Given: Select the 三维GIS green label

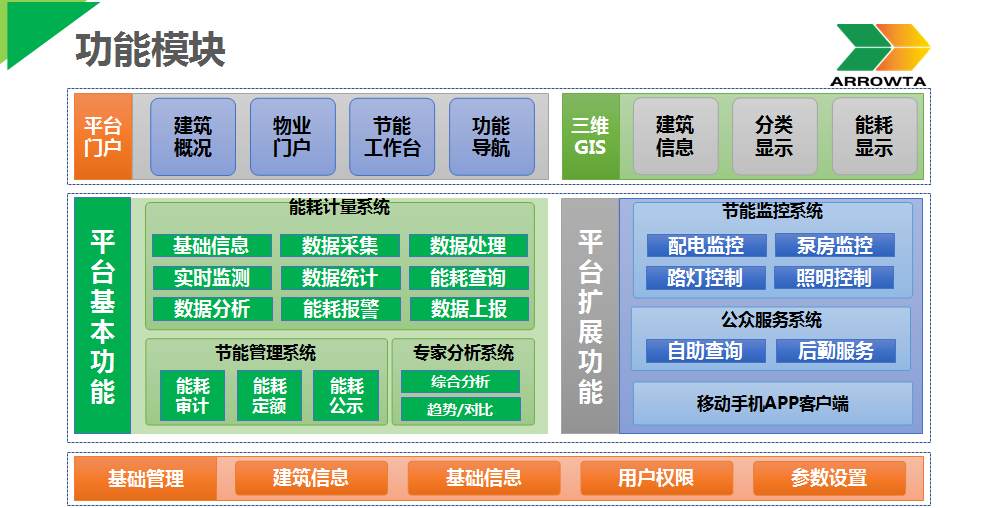Looking at the screenshot, I should (590, 137).
